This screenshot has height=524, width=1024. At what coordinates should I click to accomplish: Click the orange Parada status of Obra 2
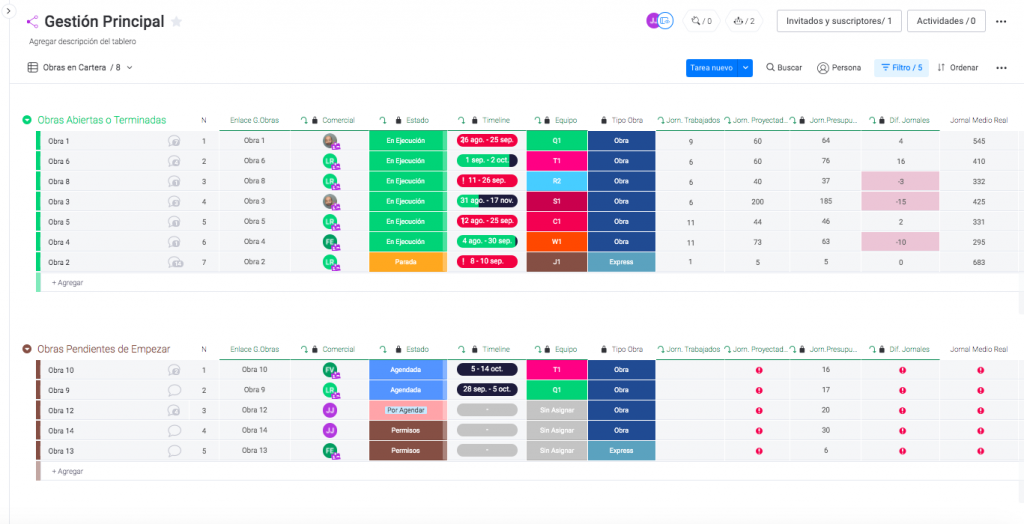pyautogui.click(x=406, y=262)
